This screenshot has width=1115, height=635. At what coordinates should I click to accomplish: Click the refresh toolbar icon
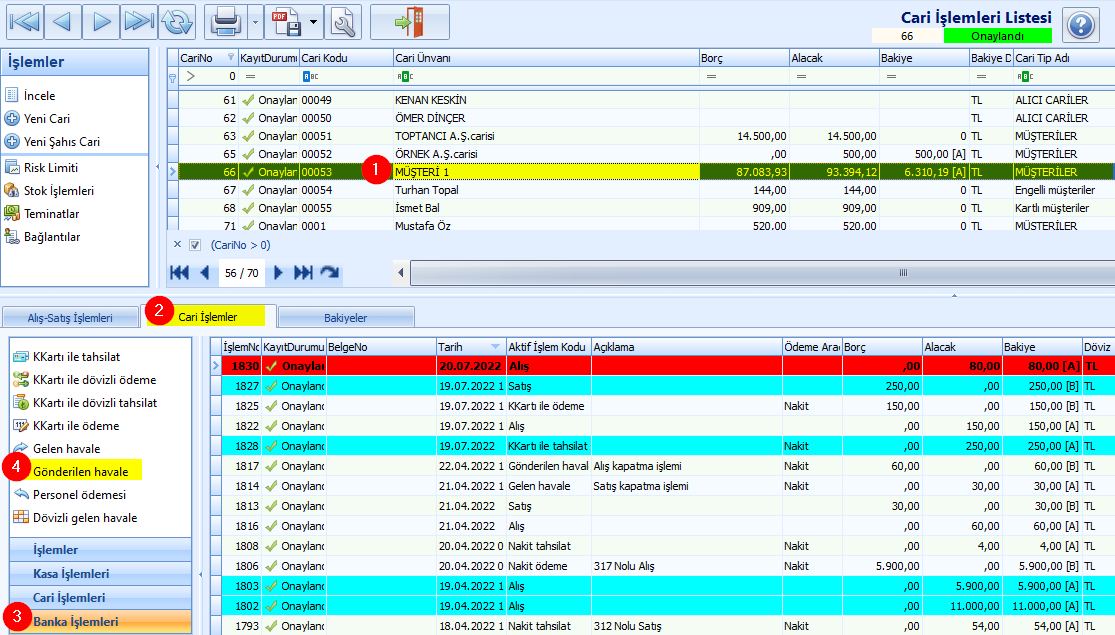[176, 22]
